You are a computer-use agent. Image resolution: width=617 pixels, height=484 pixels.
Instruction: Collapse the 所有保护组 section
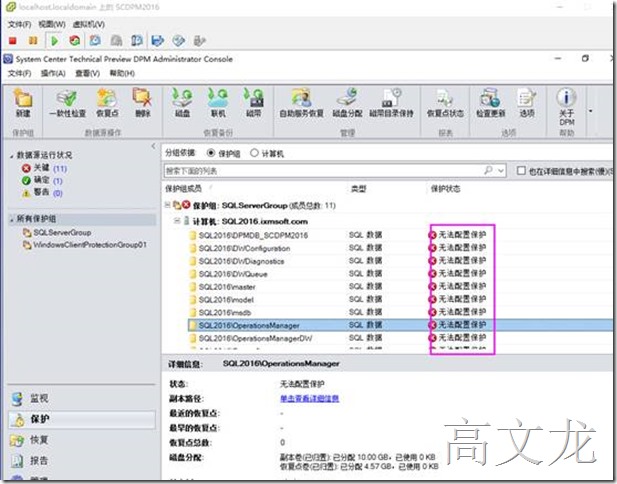click(x=12, y=220)
